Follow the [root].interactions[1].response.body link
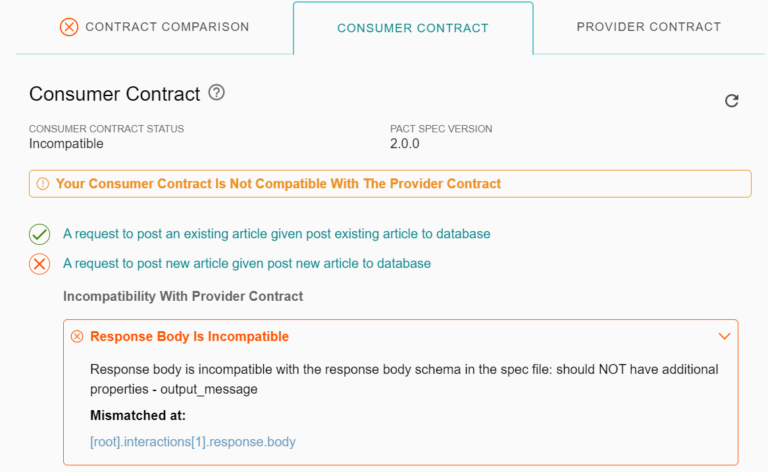This screenshot has width=768, height=472. pyautogui.click(x=193, y=441)
